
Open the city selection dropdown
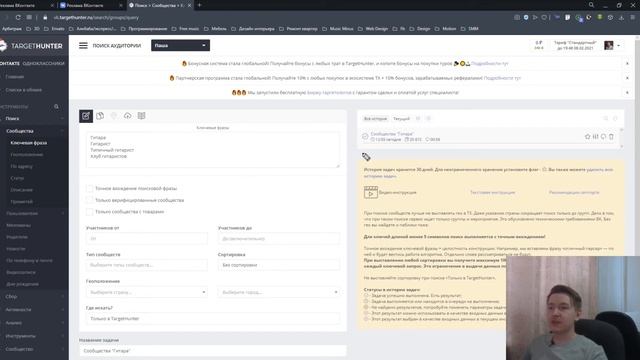(x=279, y=292)
